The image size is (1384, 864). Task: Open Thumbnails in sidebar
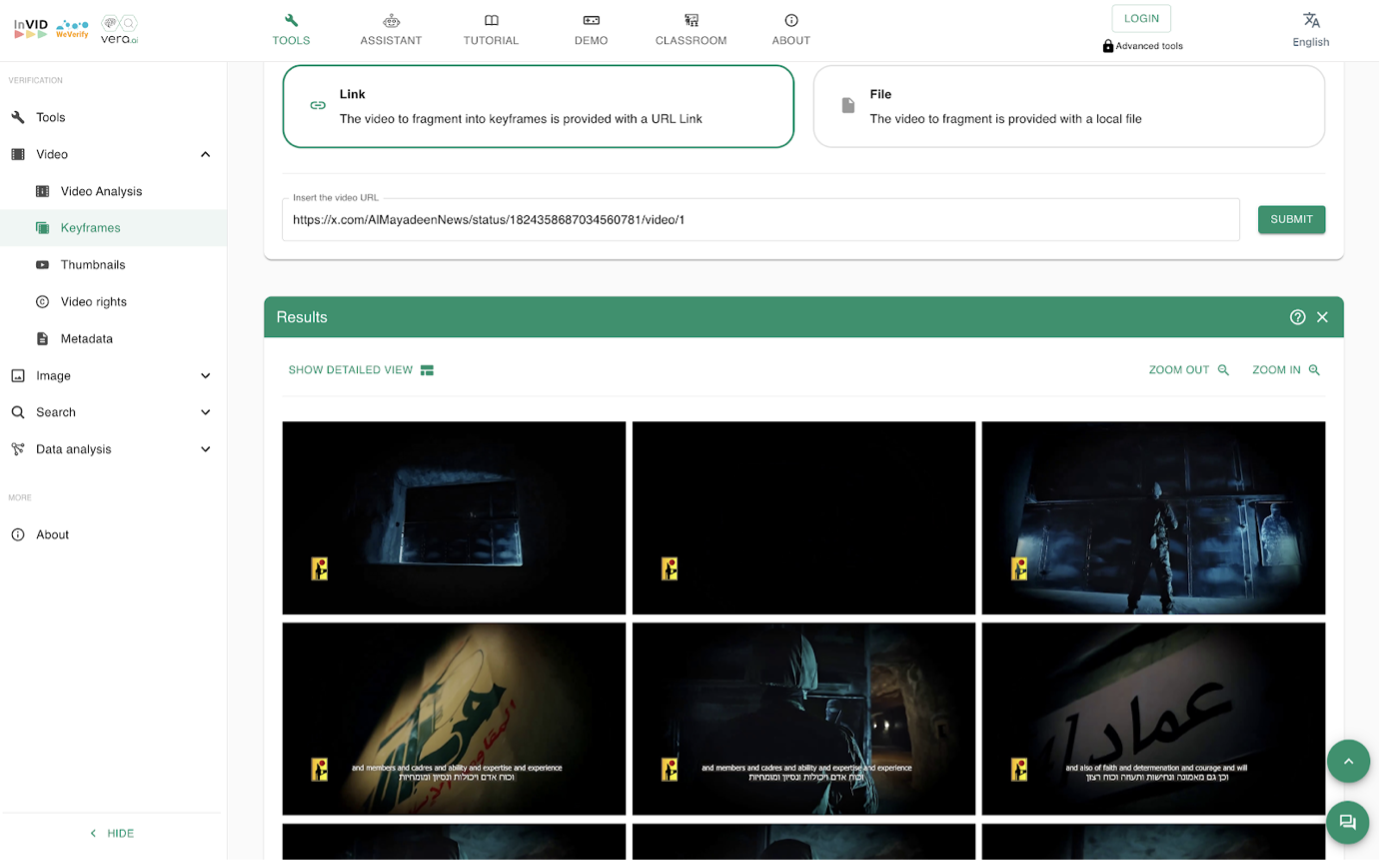click(114, 265)
